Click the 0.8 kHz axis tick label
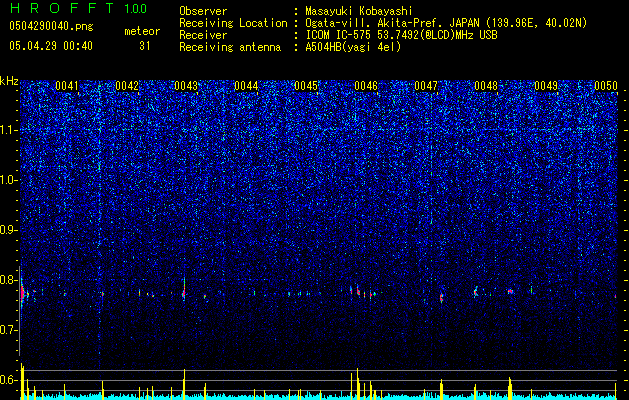This screenshot has width=629, height=400. point(9,280)
